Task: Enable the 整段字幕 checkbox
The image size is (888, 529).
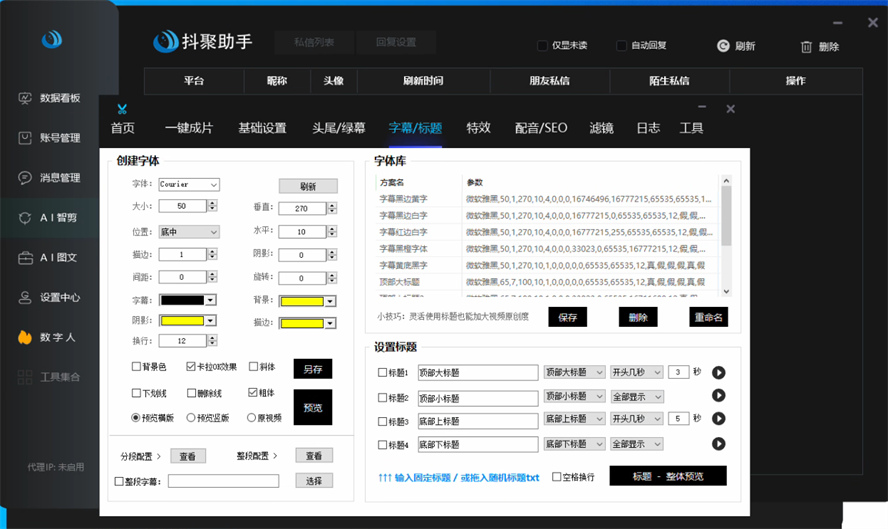Action: 119,481
